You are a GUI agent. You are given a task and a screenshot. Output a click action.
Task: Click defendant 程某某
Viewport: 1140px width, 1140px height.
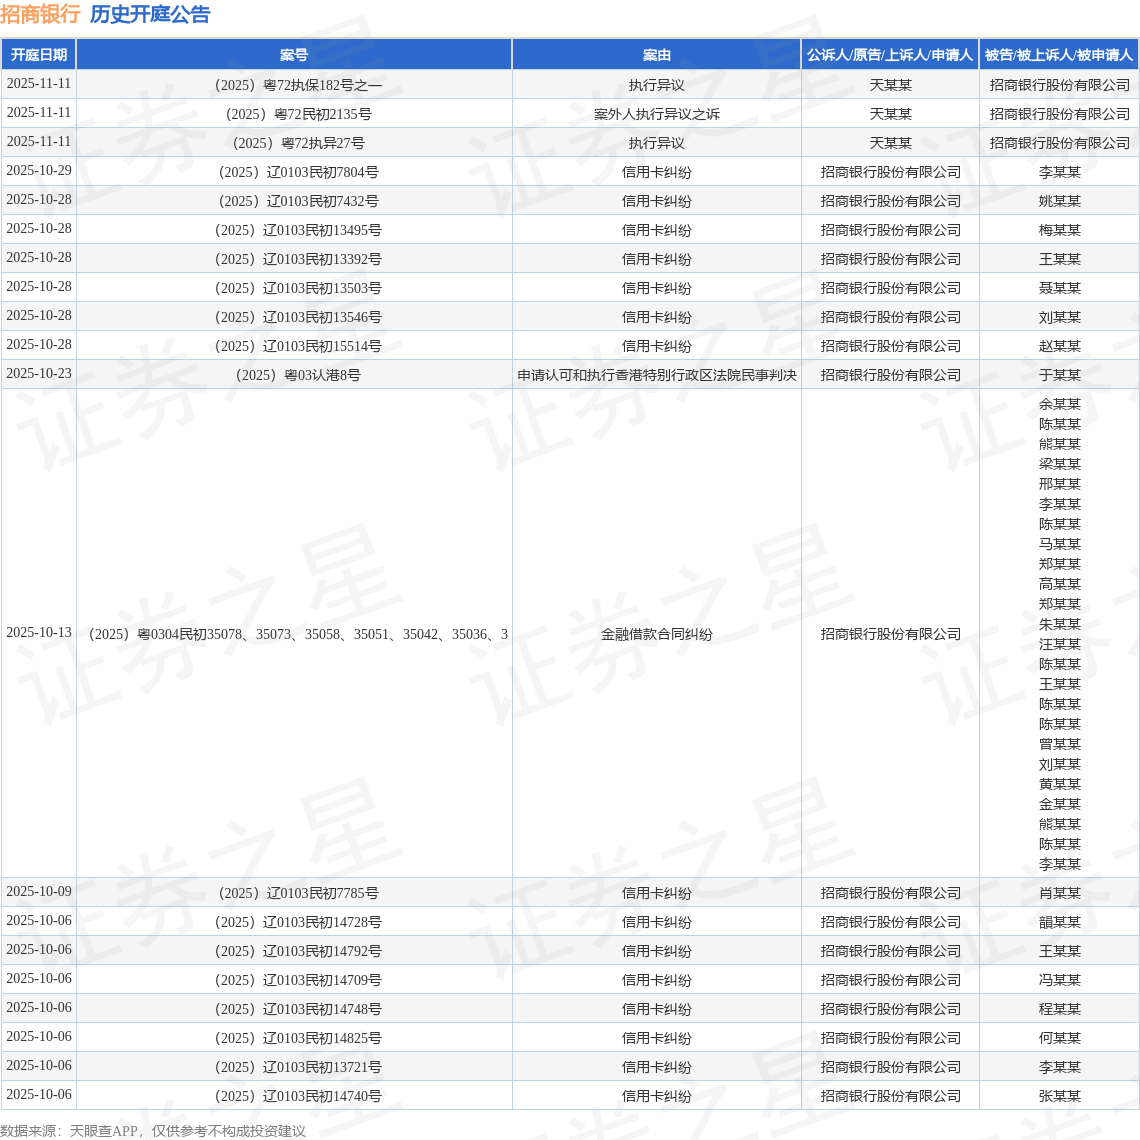tap(1059, 1010)
